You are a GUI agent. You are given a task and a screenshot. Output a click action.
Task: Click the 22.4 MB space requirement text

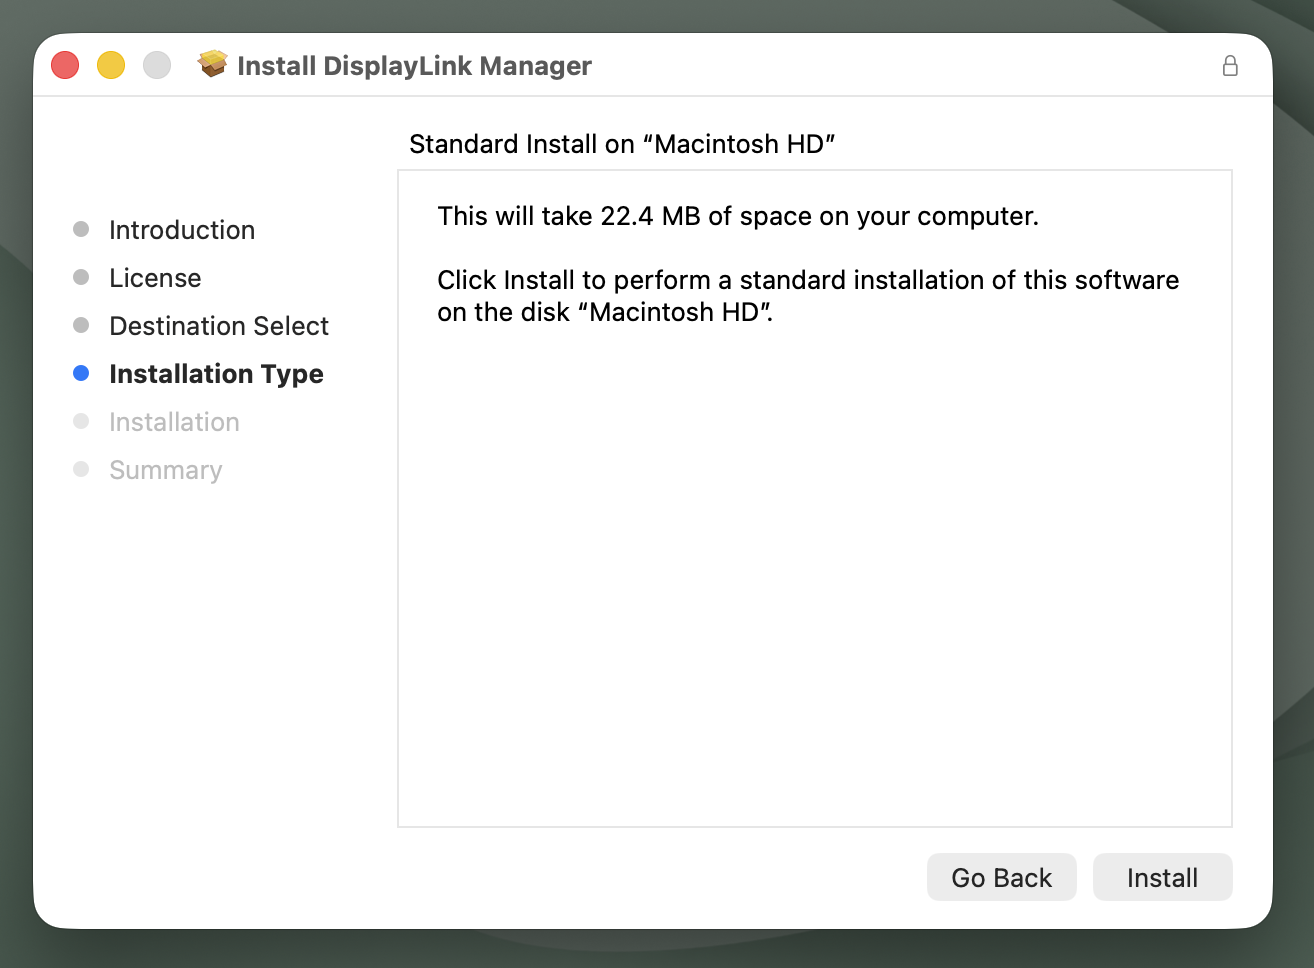(738, 216)
